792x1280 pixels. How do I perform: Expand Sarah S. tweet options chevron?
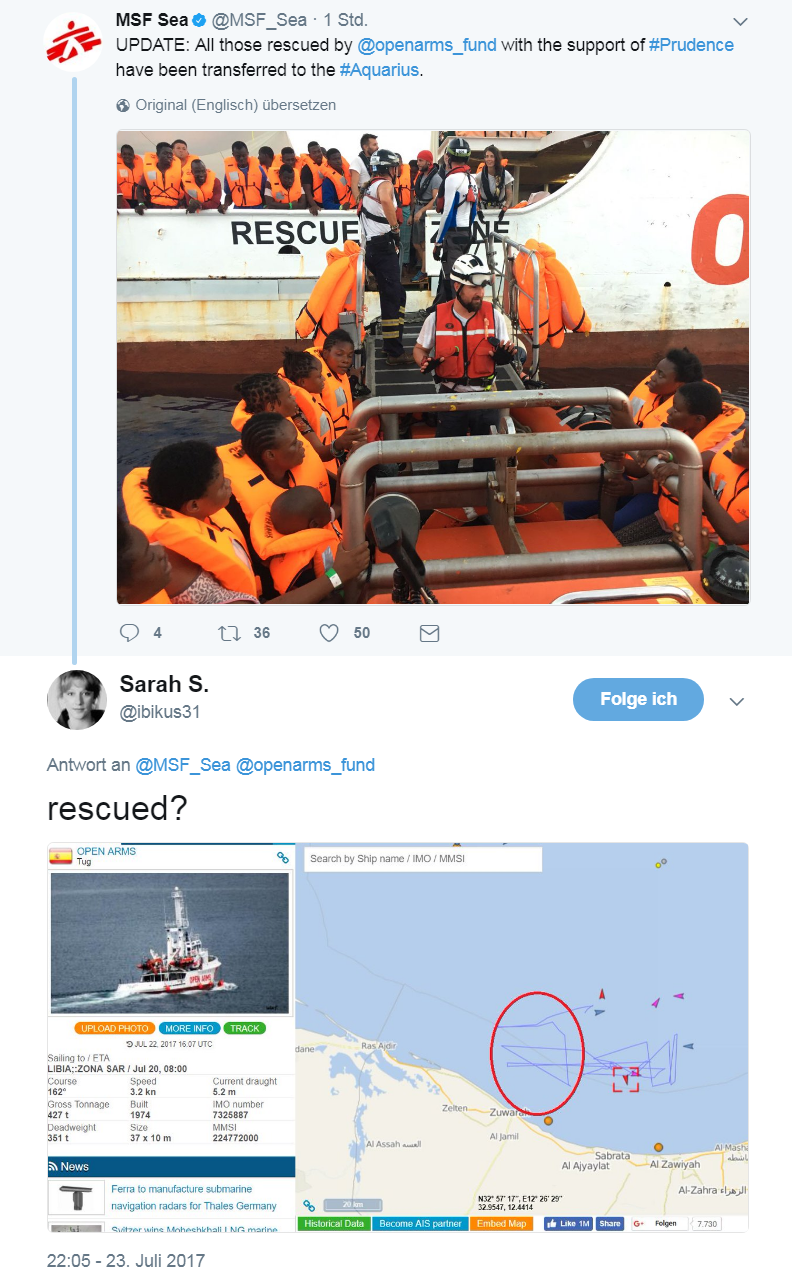coord(737,701)
